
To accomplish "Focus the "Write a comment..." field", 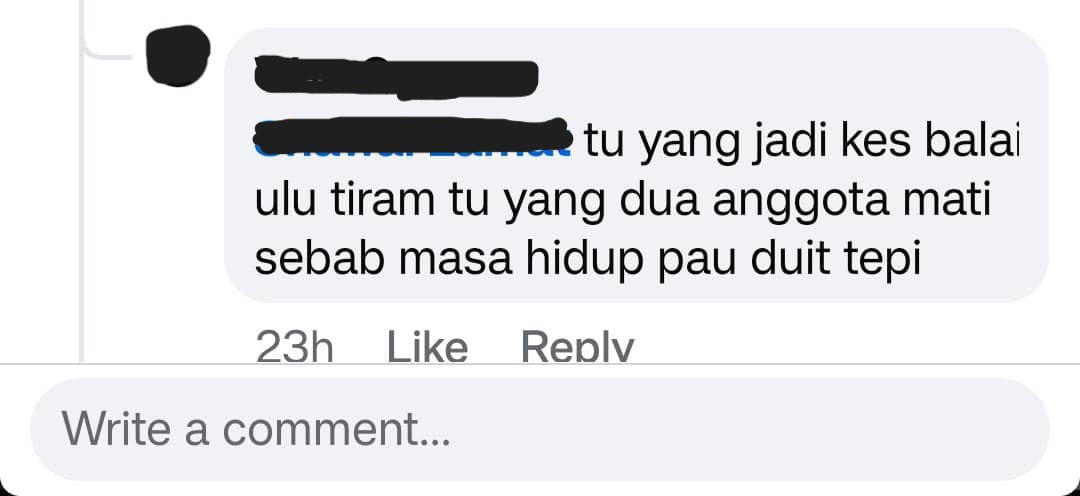I will pos(539,429).
